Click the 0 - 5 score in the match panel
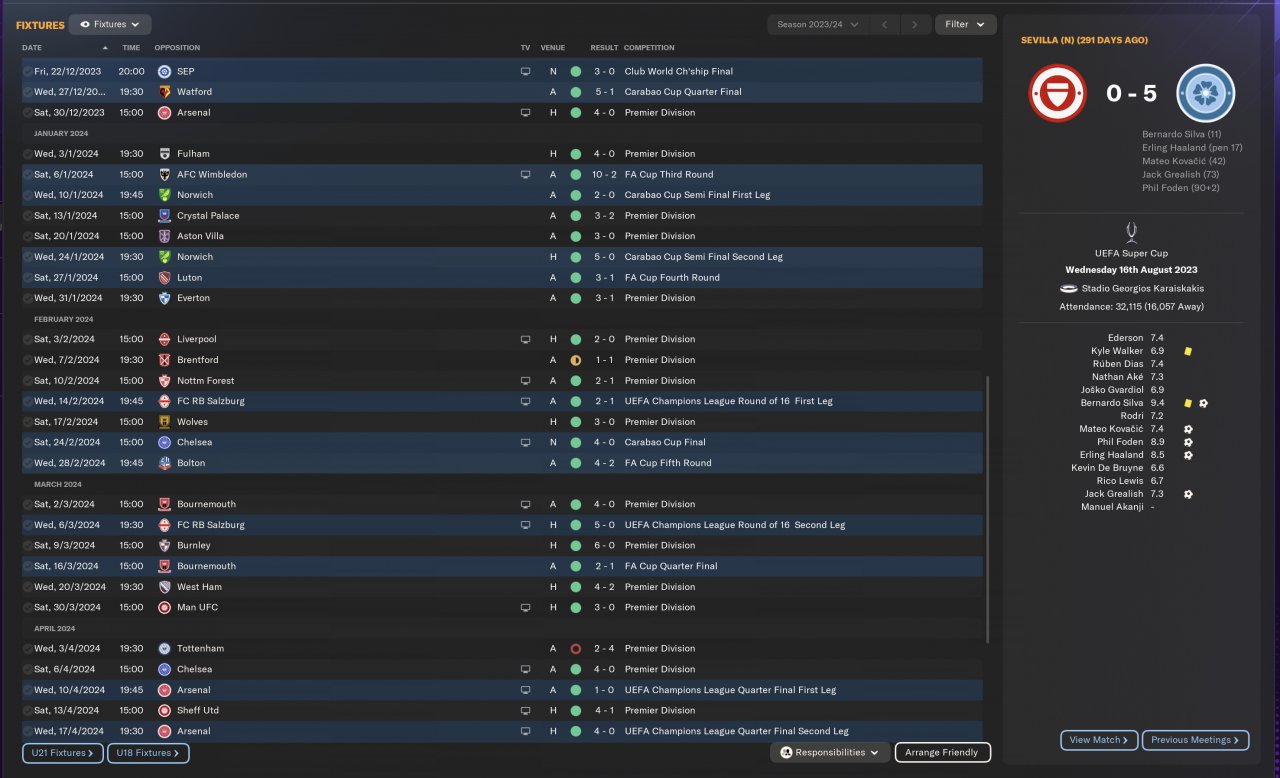 (x=1132, y=93)
